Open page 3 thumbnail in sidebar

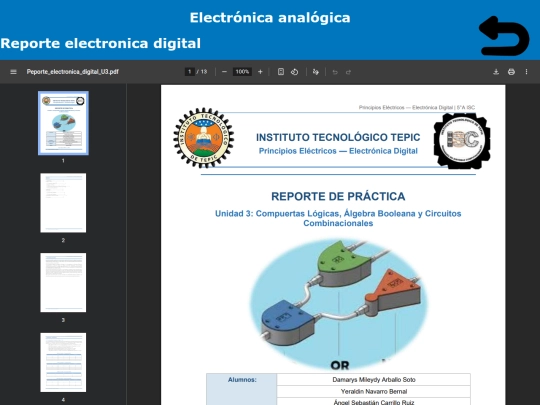(63, 282)
